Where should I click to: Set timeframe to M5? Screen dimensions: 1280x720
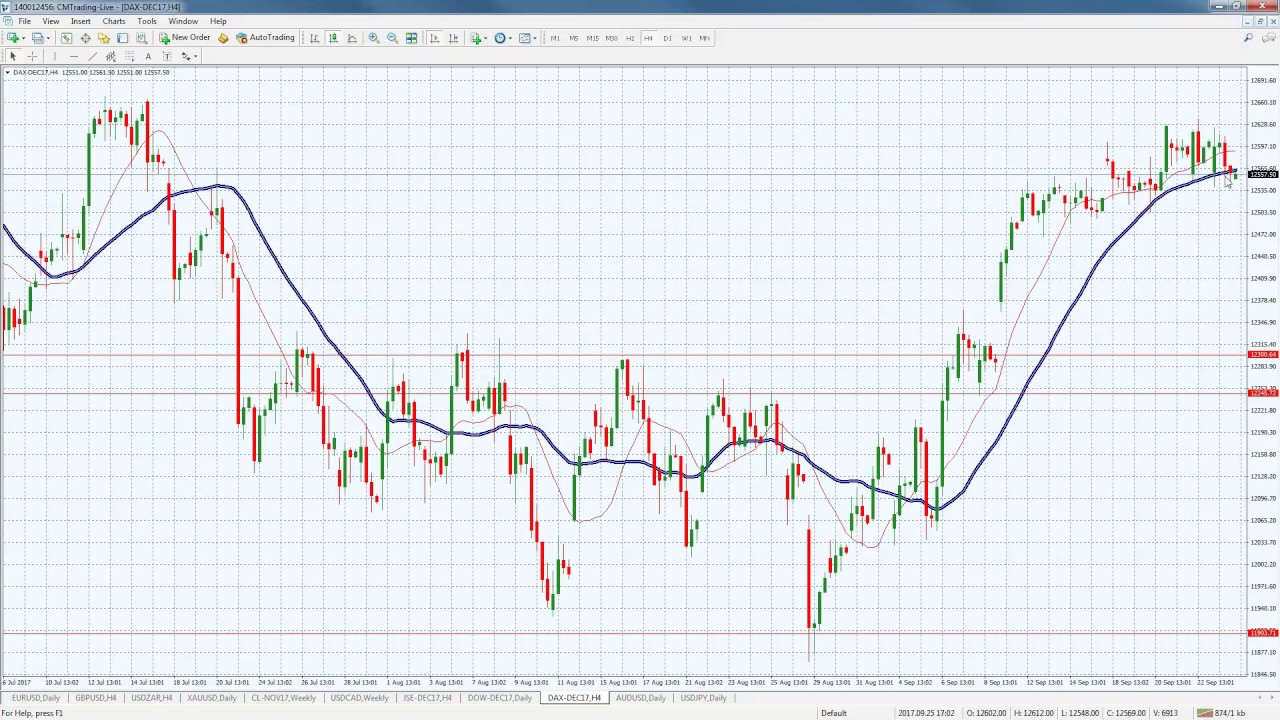click(x=574, y=38)
